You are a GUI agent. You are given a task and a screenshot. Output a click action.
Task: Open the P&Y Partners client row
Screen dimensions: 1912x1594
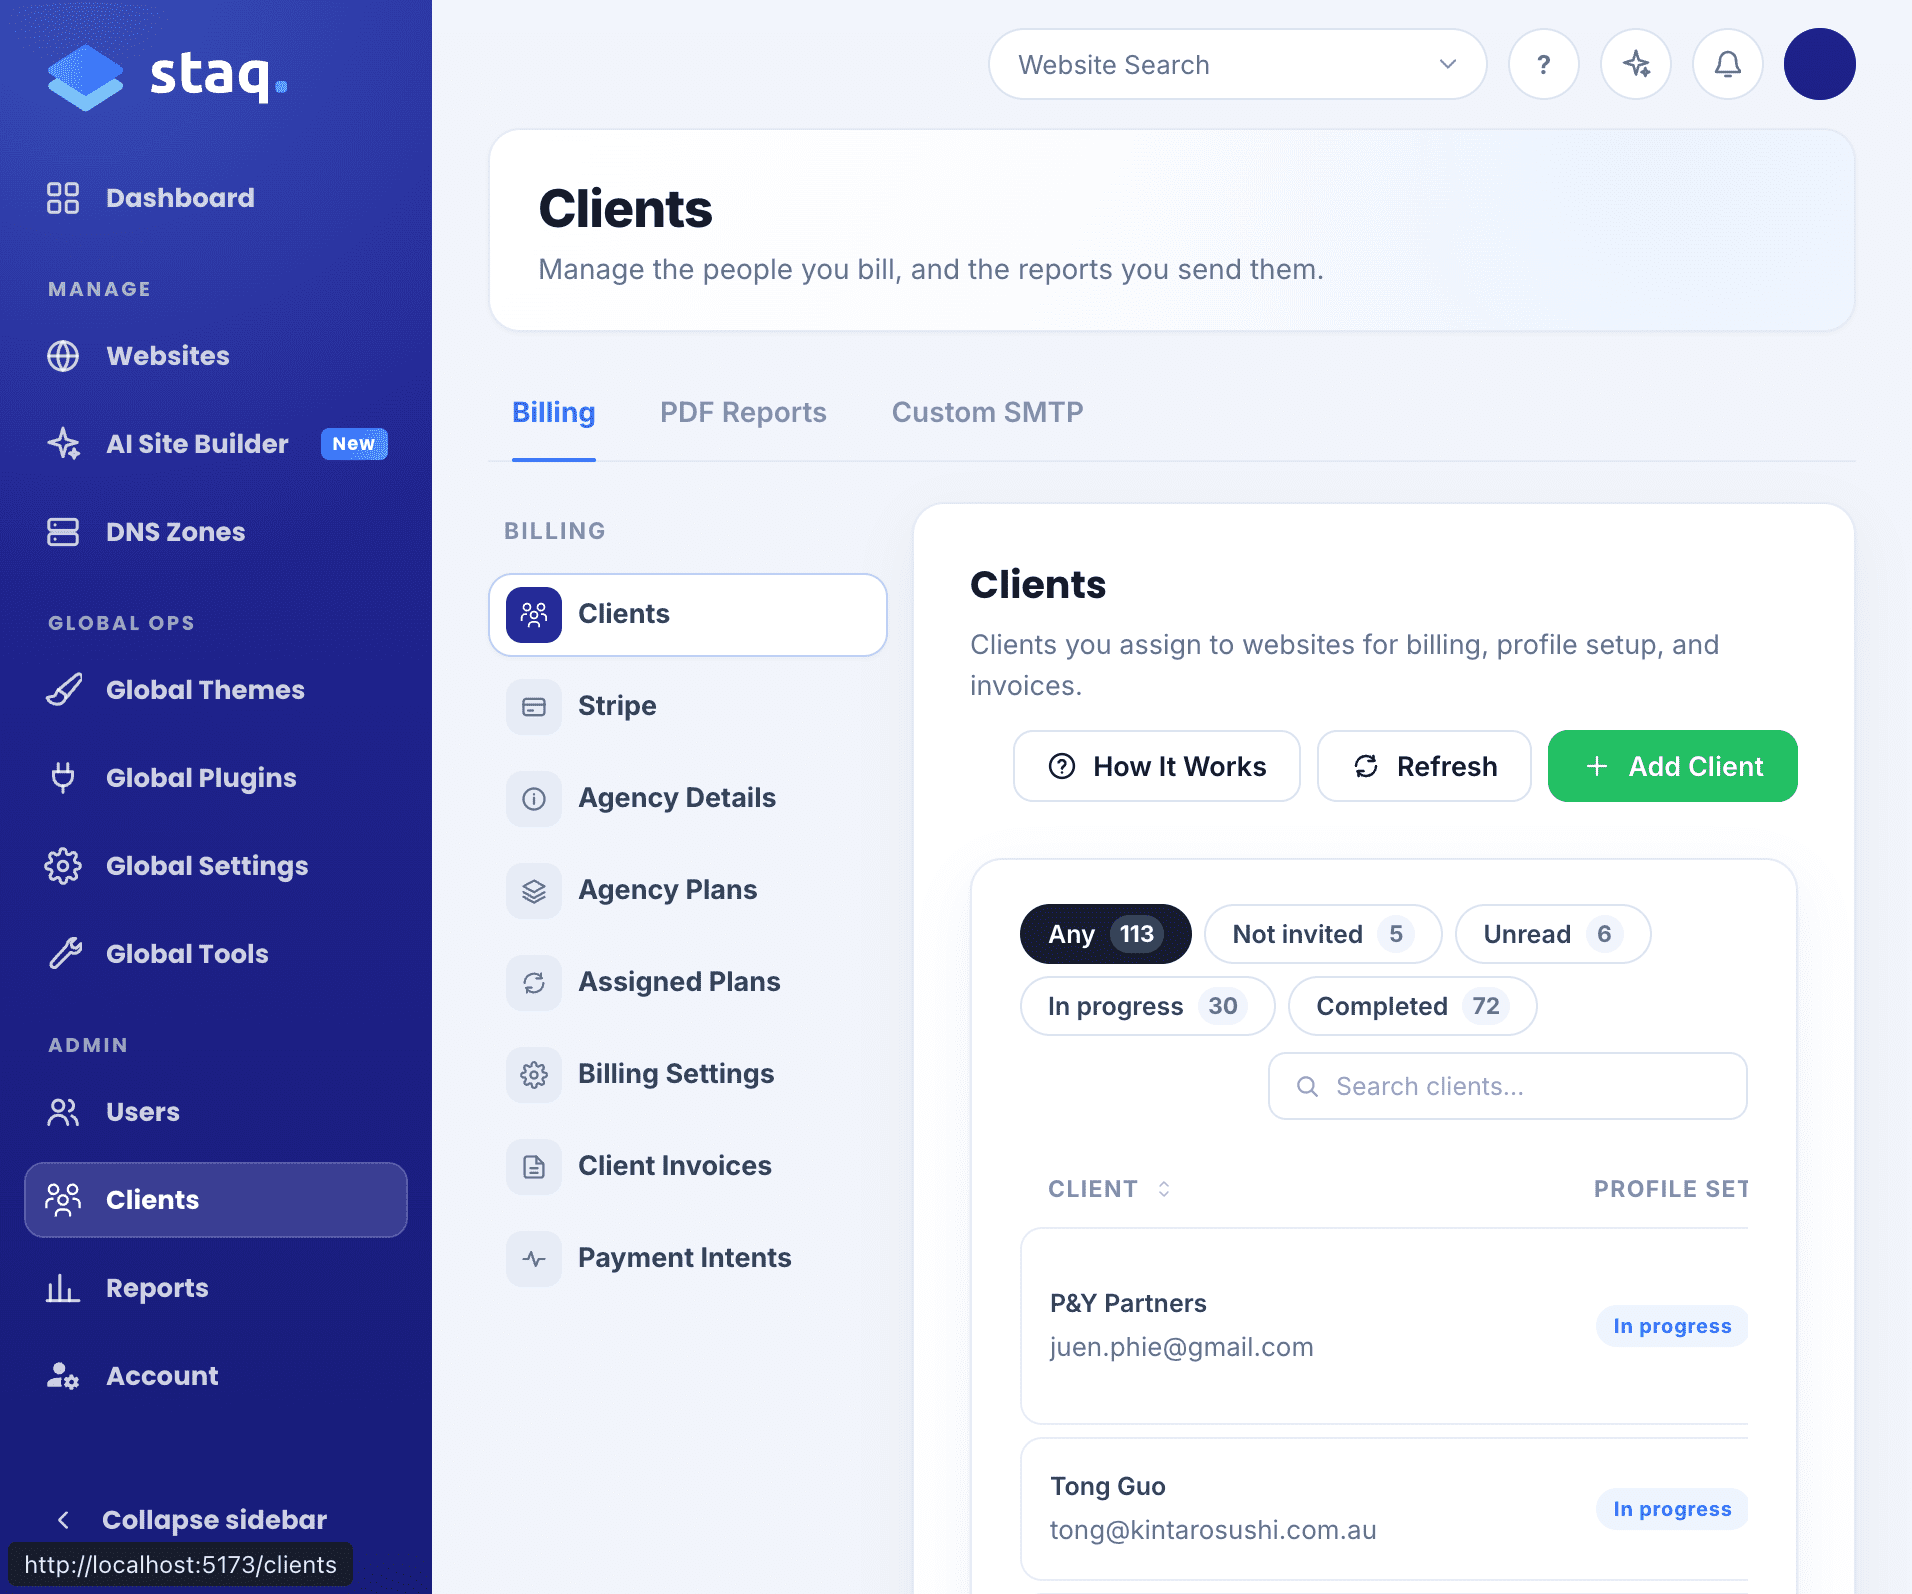pyautogui.click(x=1385, y=1326)
